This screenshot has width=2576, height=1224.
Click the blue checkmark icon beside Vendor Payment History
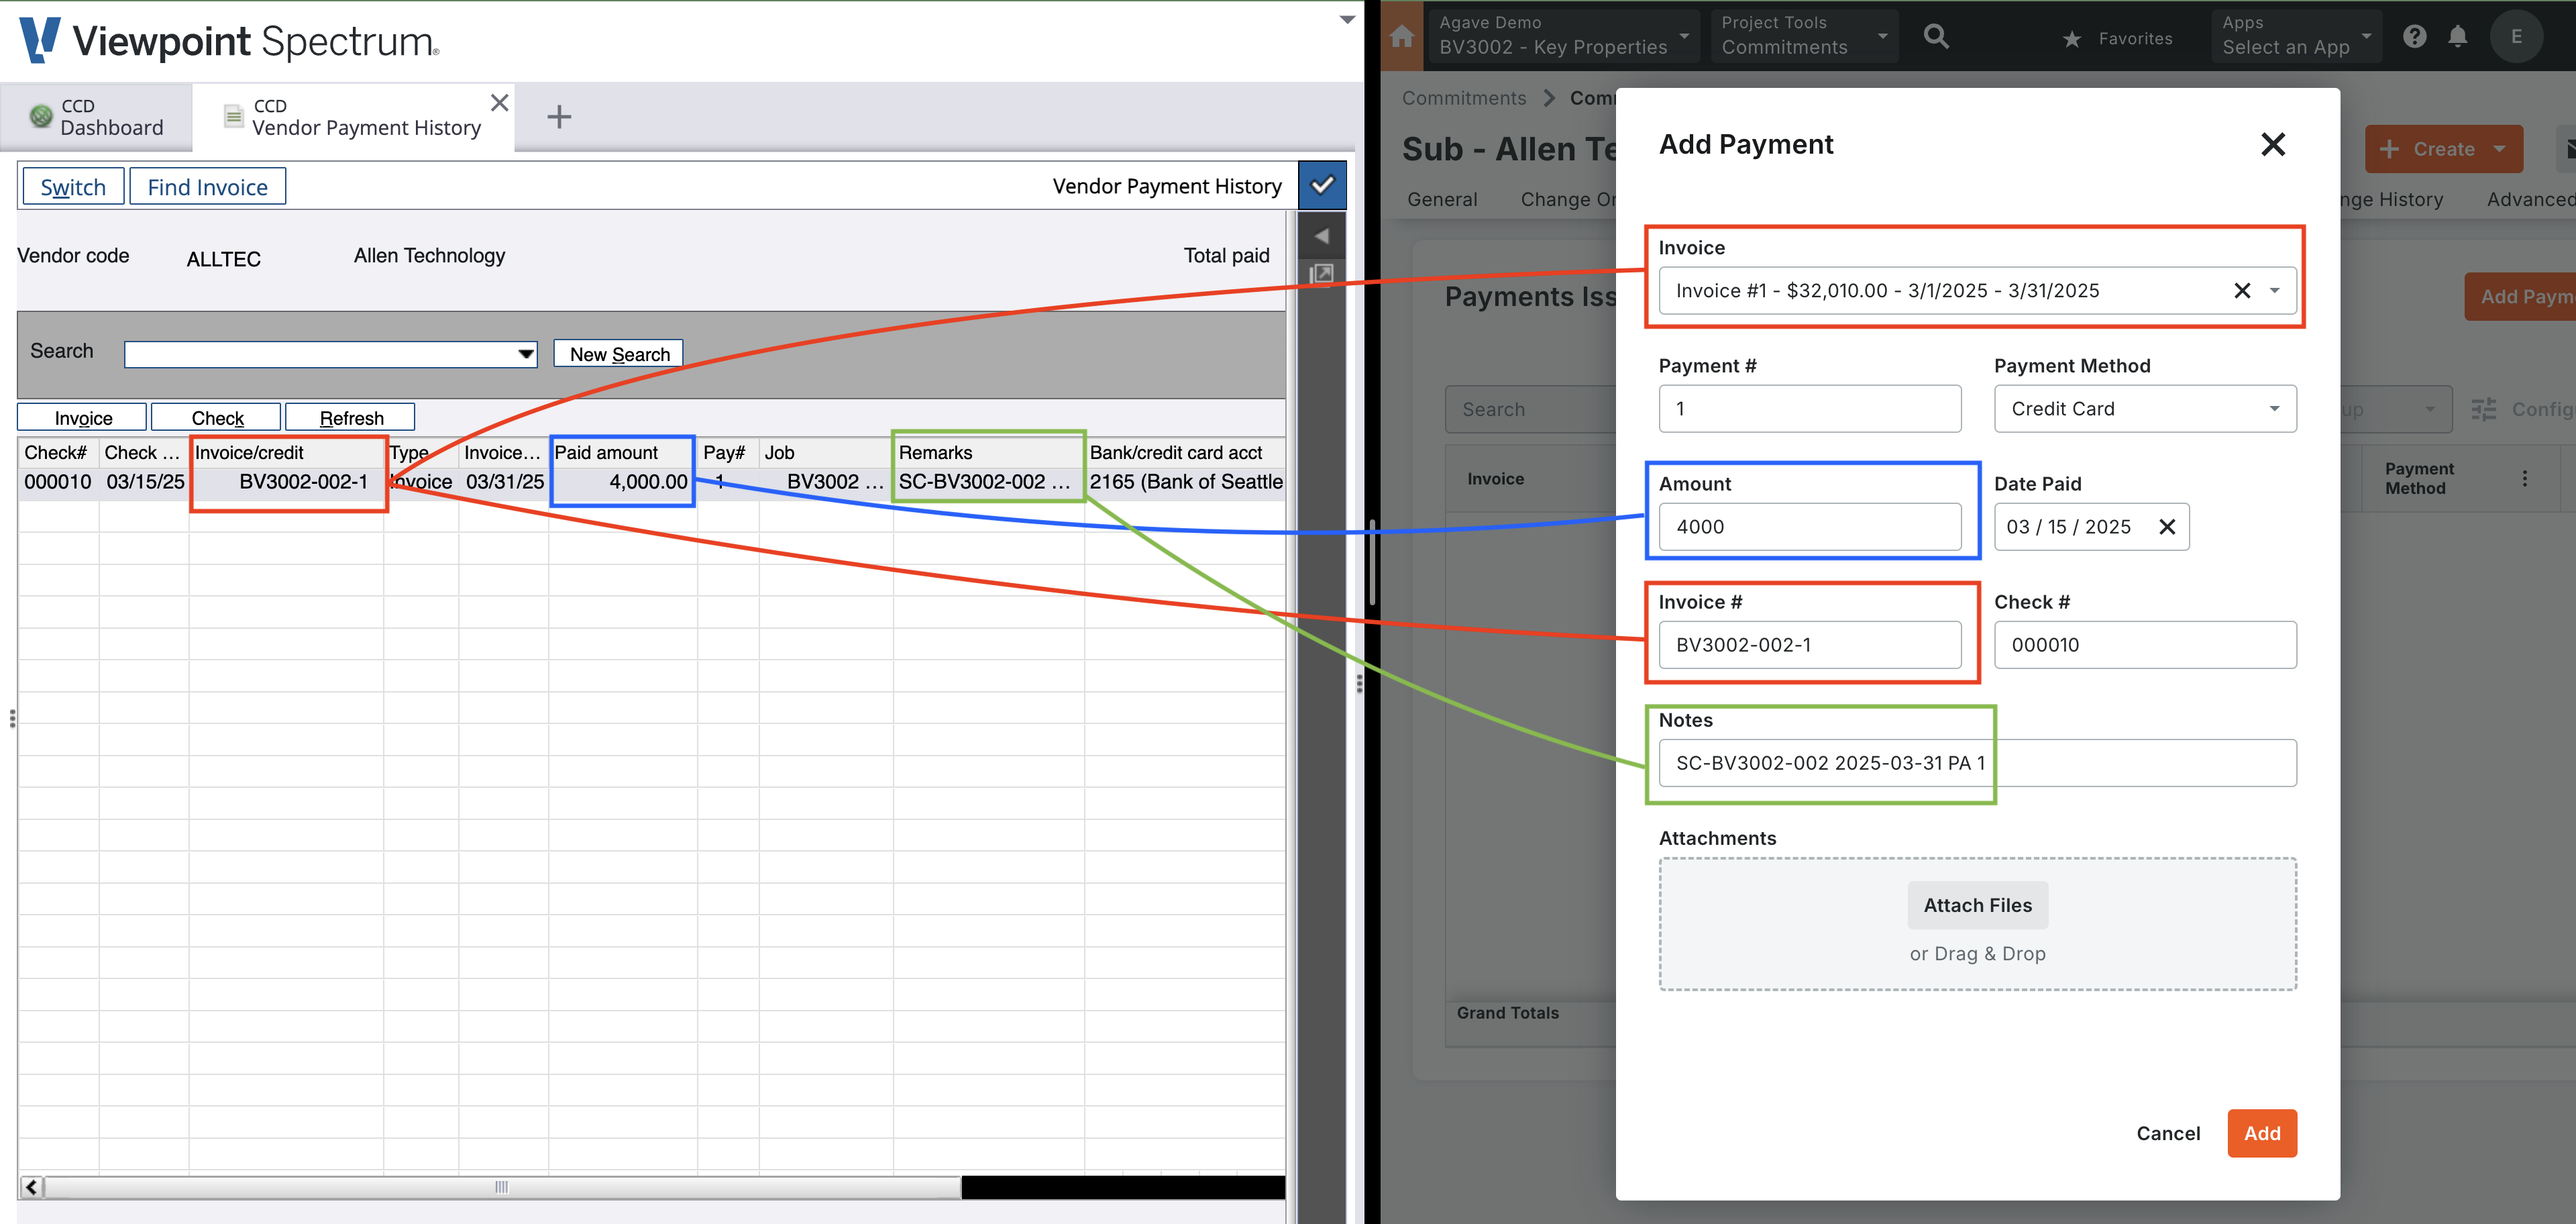(x=1322, y=185)
